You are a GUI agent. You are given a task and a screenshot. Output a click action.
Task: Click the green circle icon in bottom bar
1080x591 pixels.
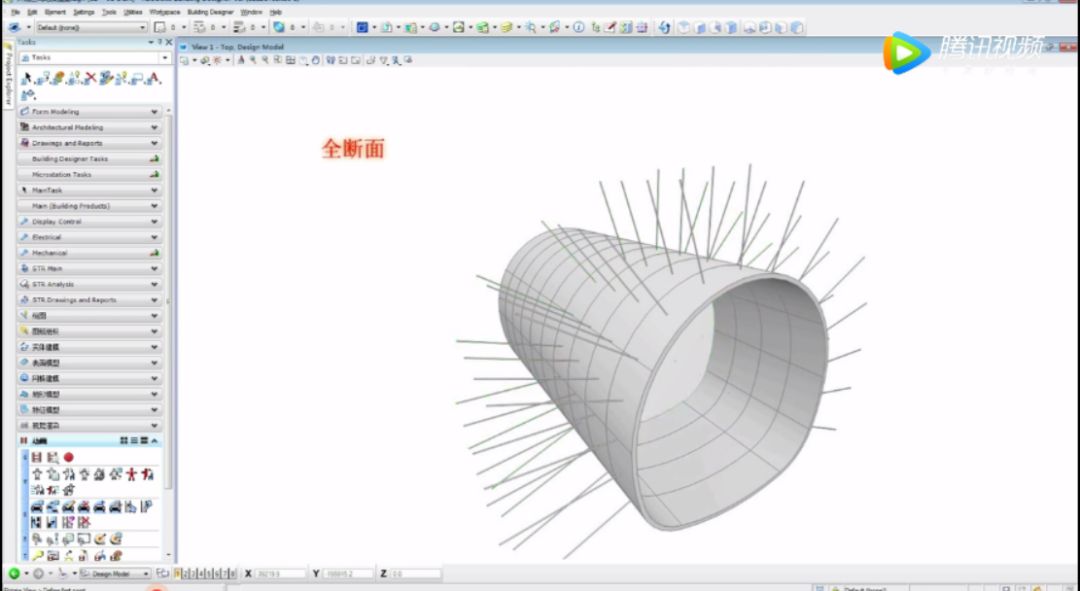point(14,573)
